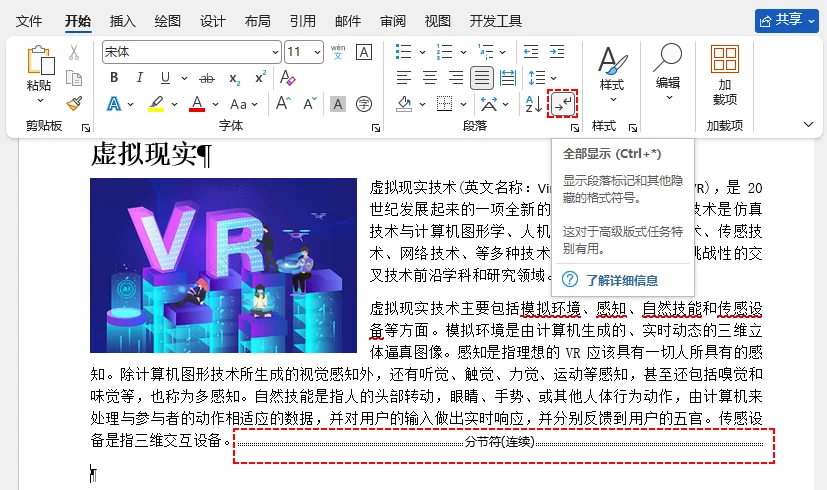Toggle Subscript formatting

click(234, 79)
